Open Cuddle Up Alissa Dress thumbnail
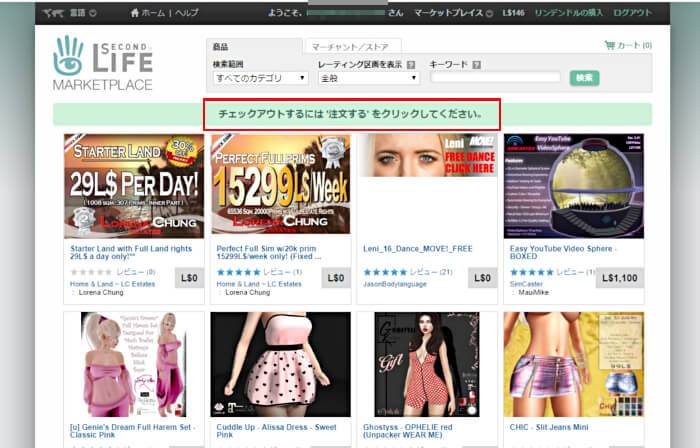 coord(280,365)
